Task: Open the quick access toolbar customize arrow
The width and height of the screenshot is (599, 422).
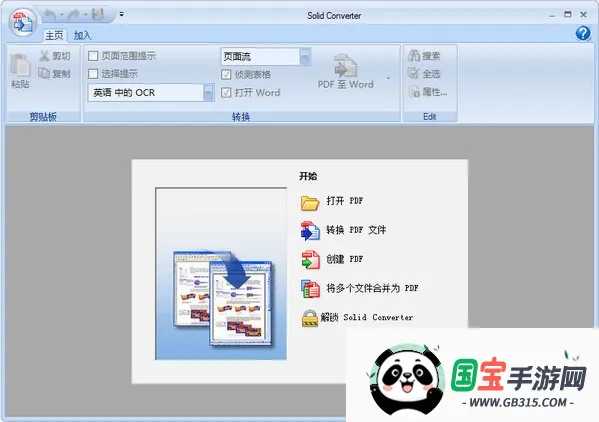Action: [x=121, y=15]
